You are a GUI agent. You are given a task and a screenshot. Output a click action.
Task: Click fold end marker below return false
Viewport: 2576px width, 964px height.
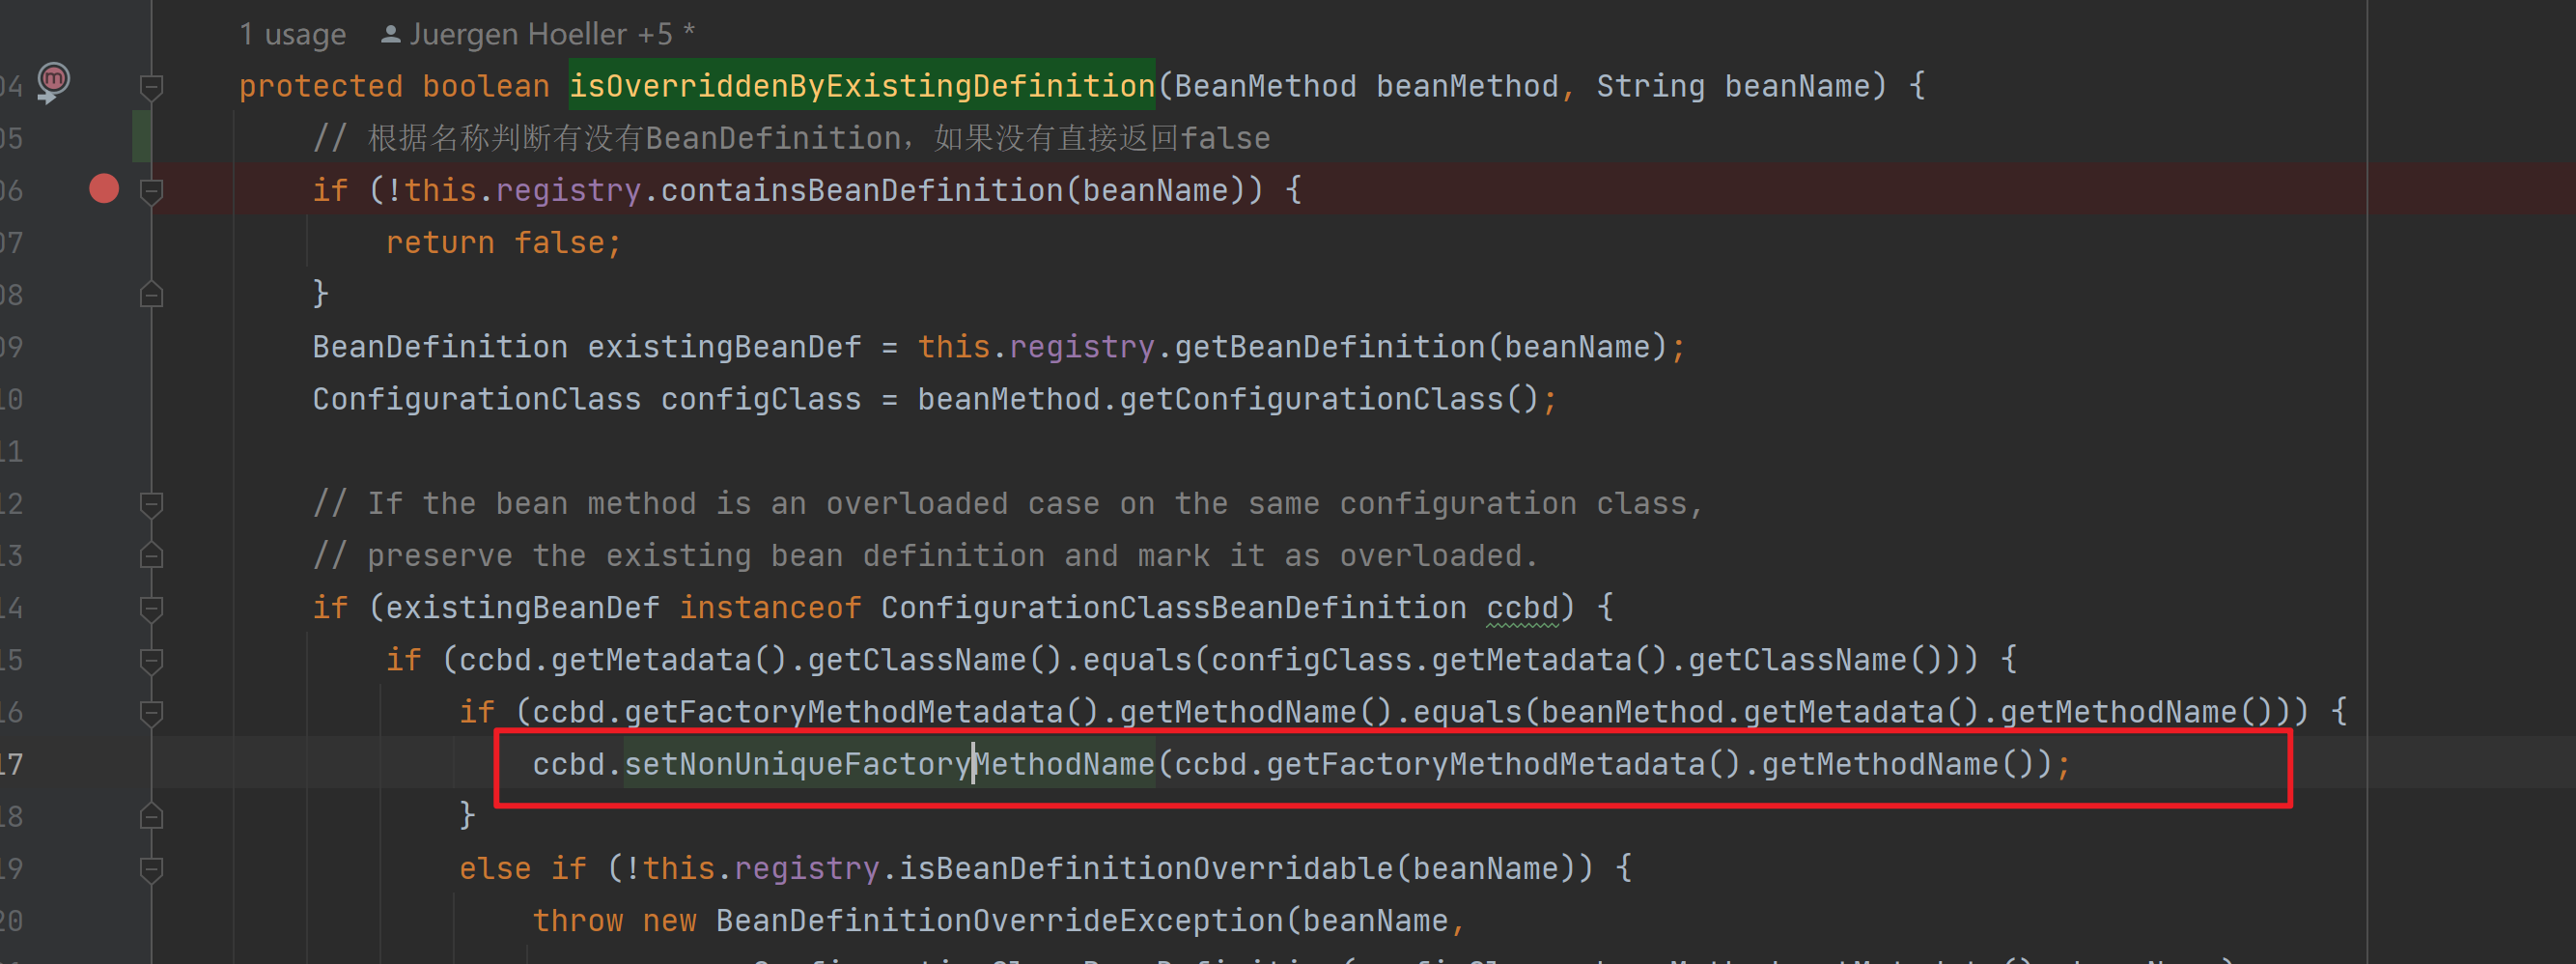pyautogui.click(x=151, y=295)
